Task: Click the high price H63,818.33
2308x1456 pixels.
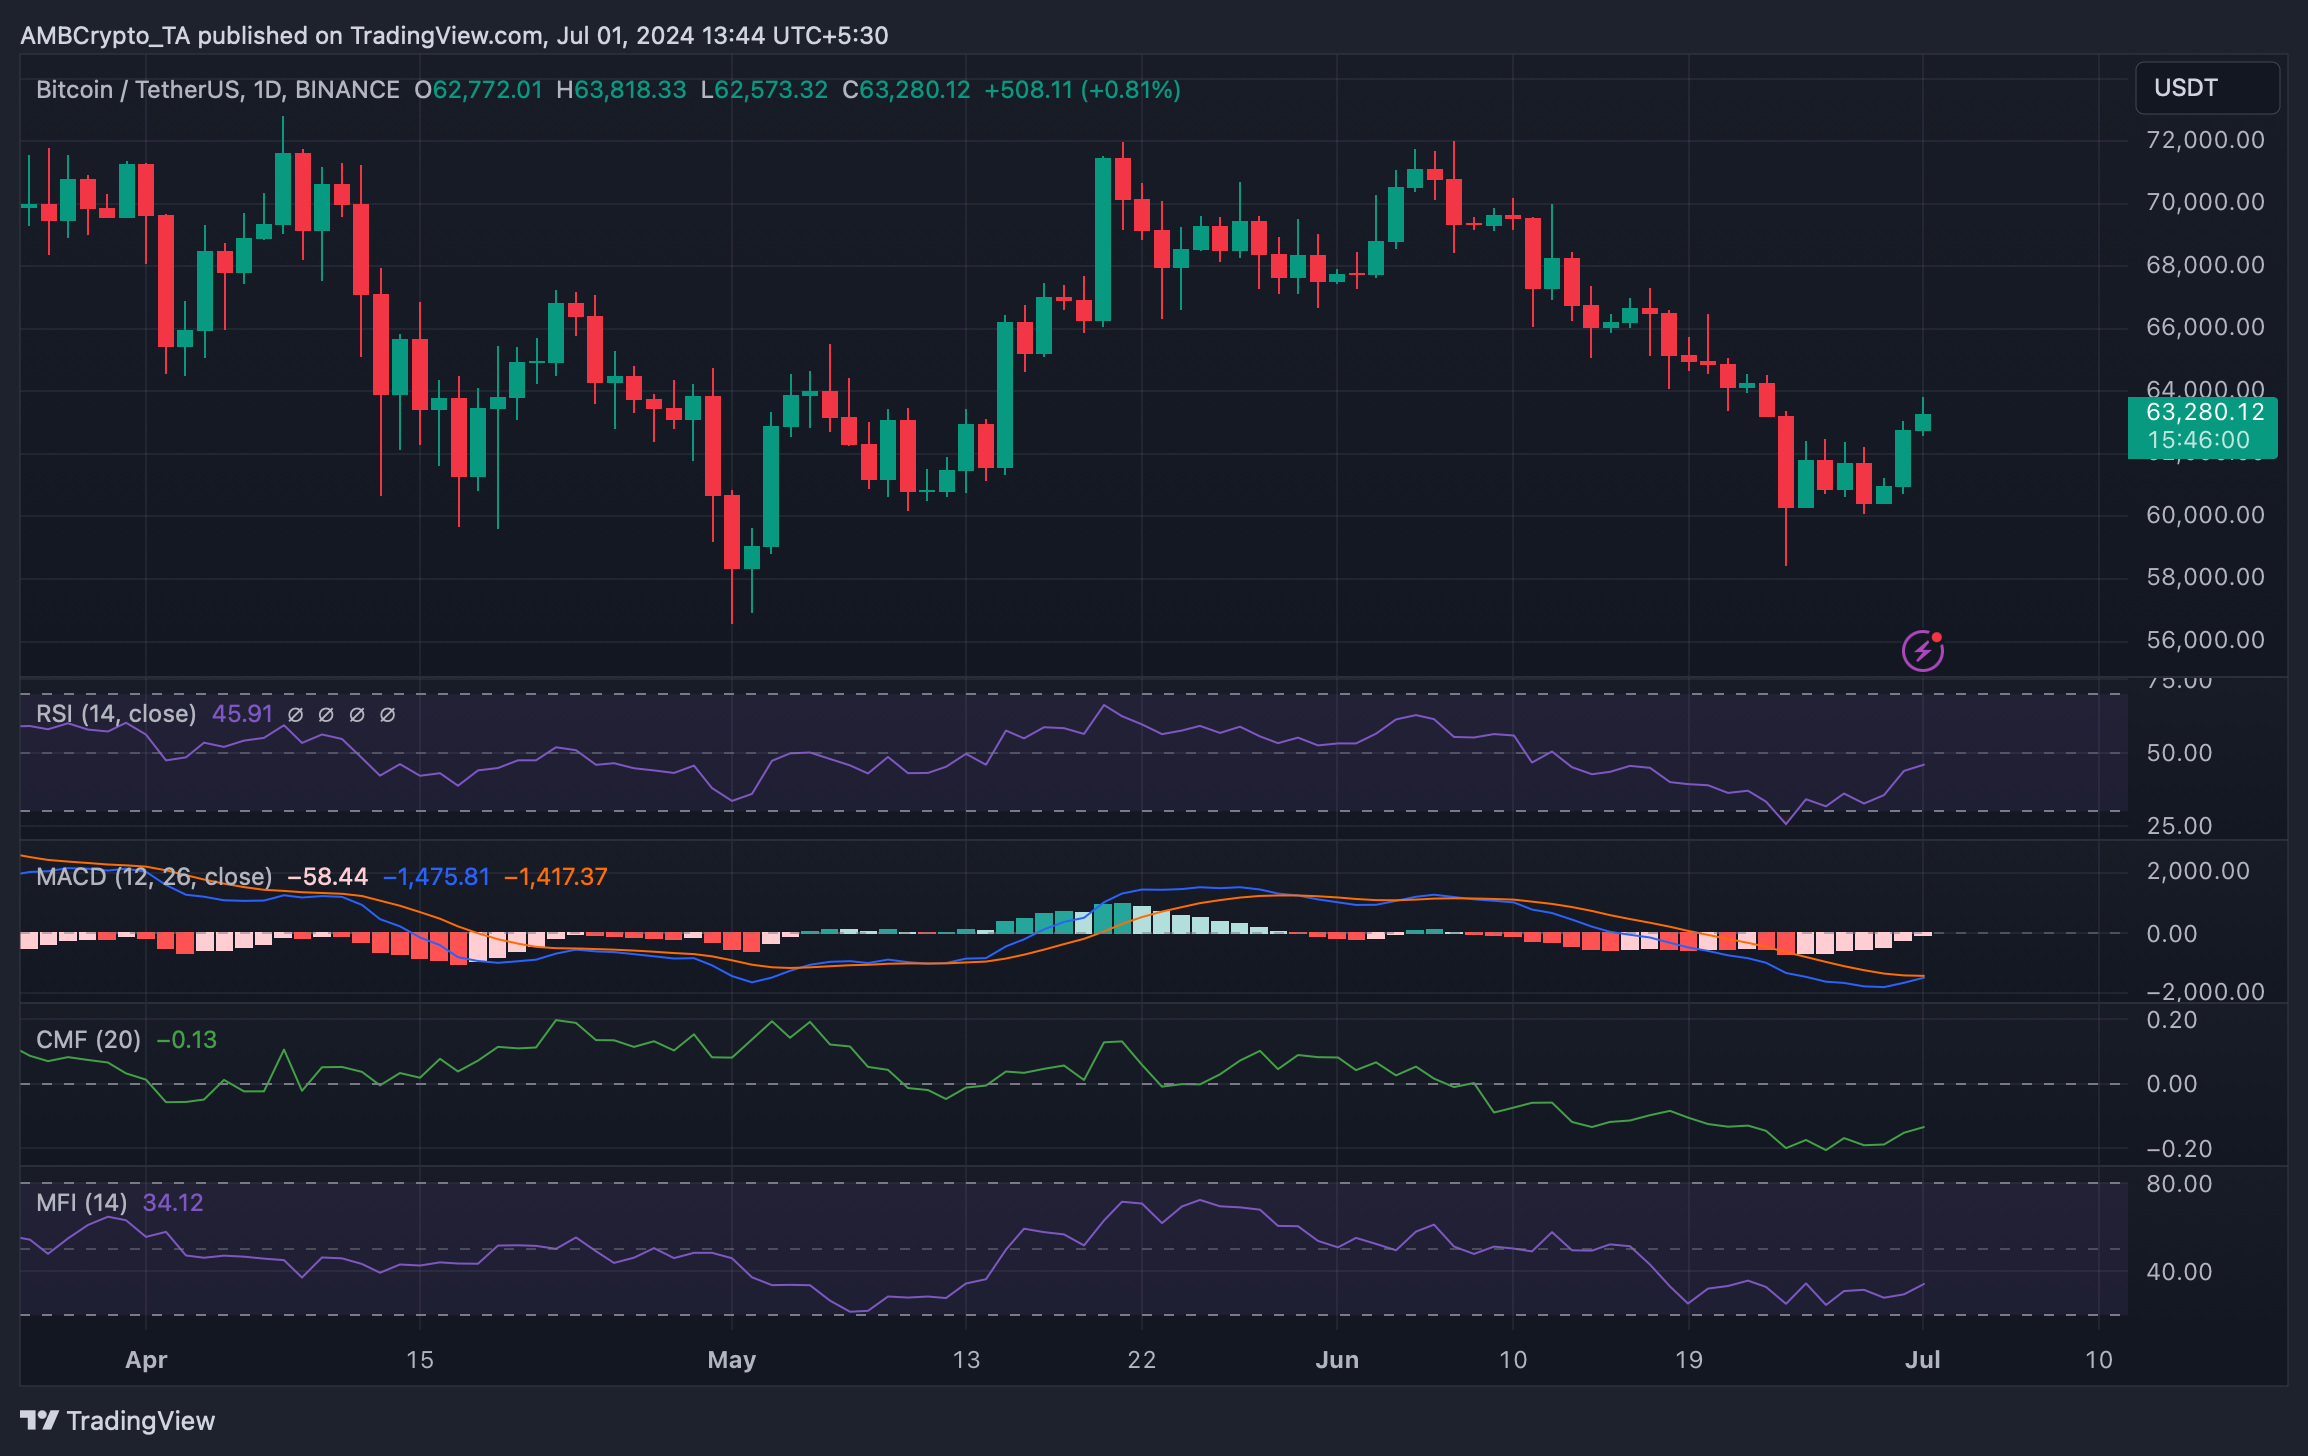Action: pos(621,90)
